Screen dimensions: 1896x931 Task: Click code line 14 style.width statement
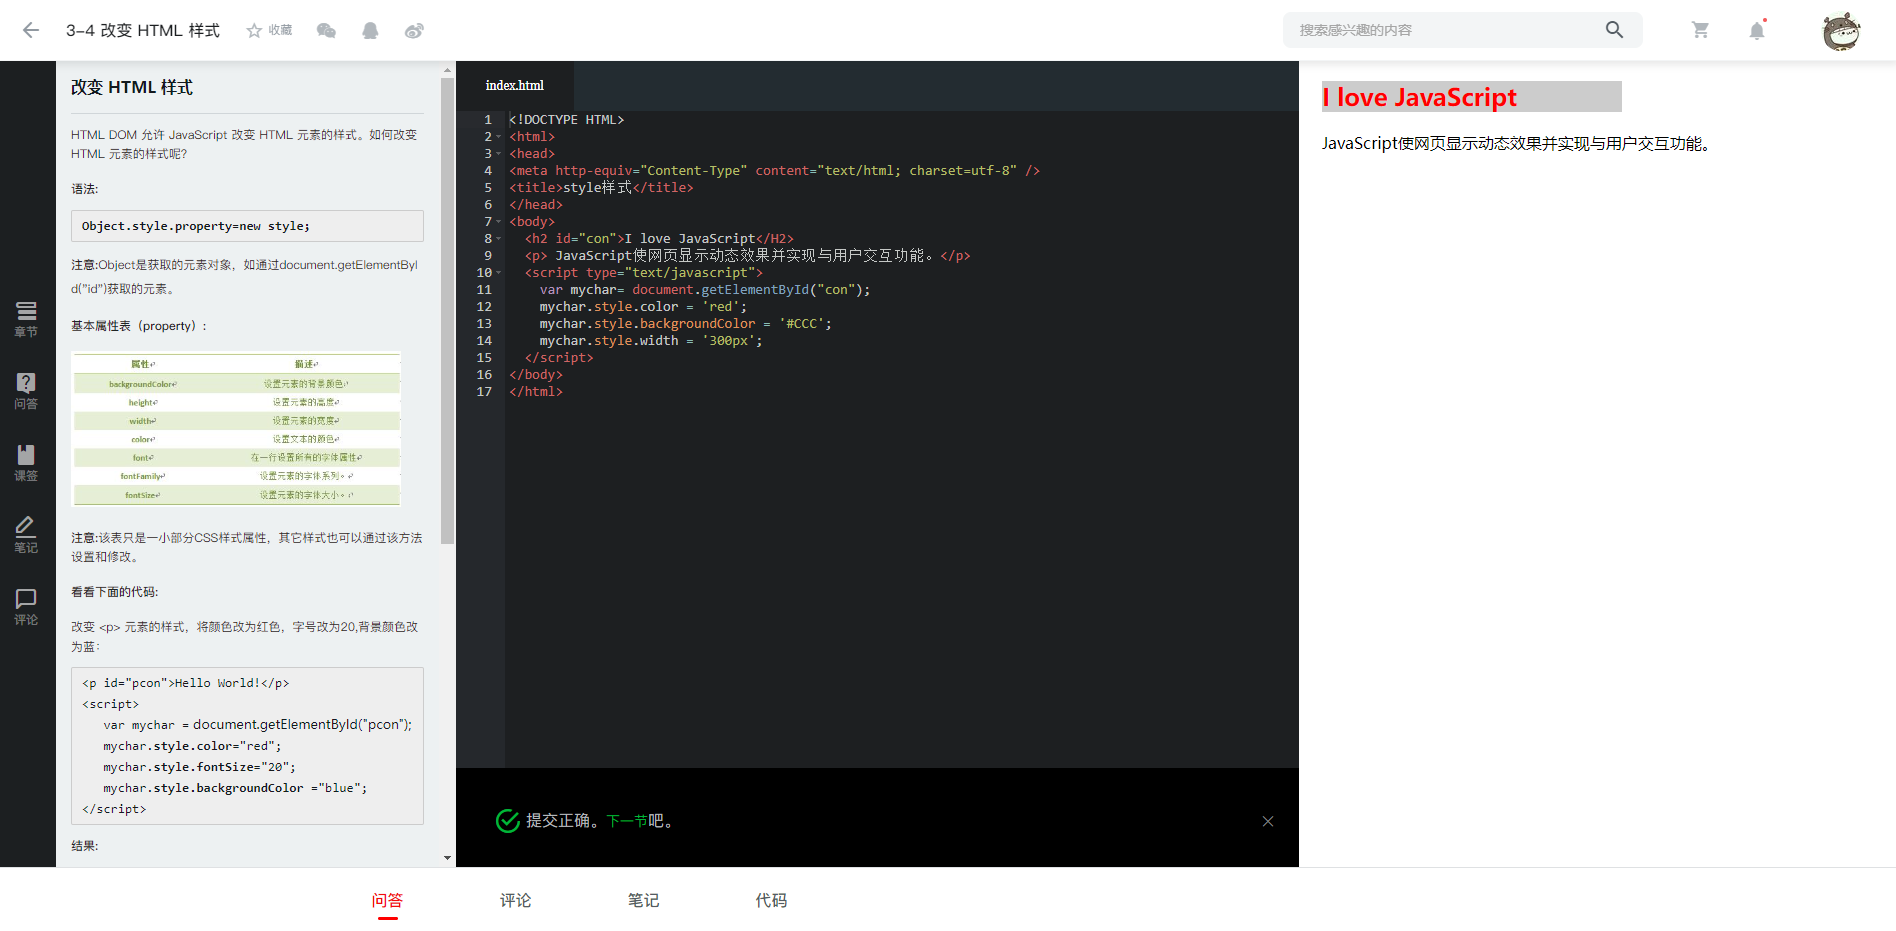651,341
